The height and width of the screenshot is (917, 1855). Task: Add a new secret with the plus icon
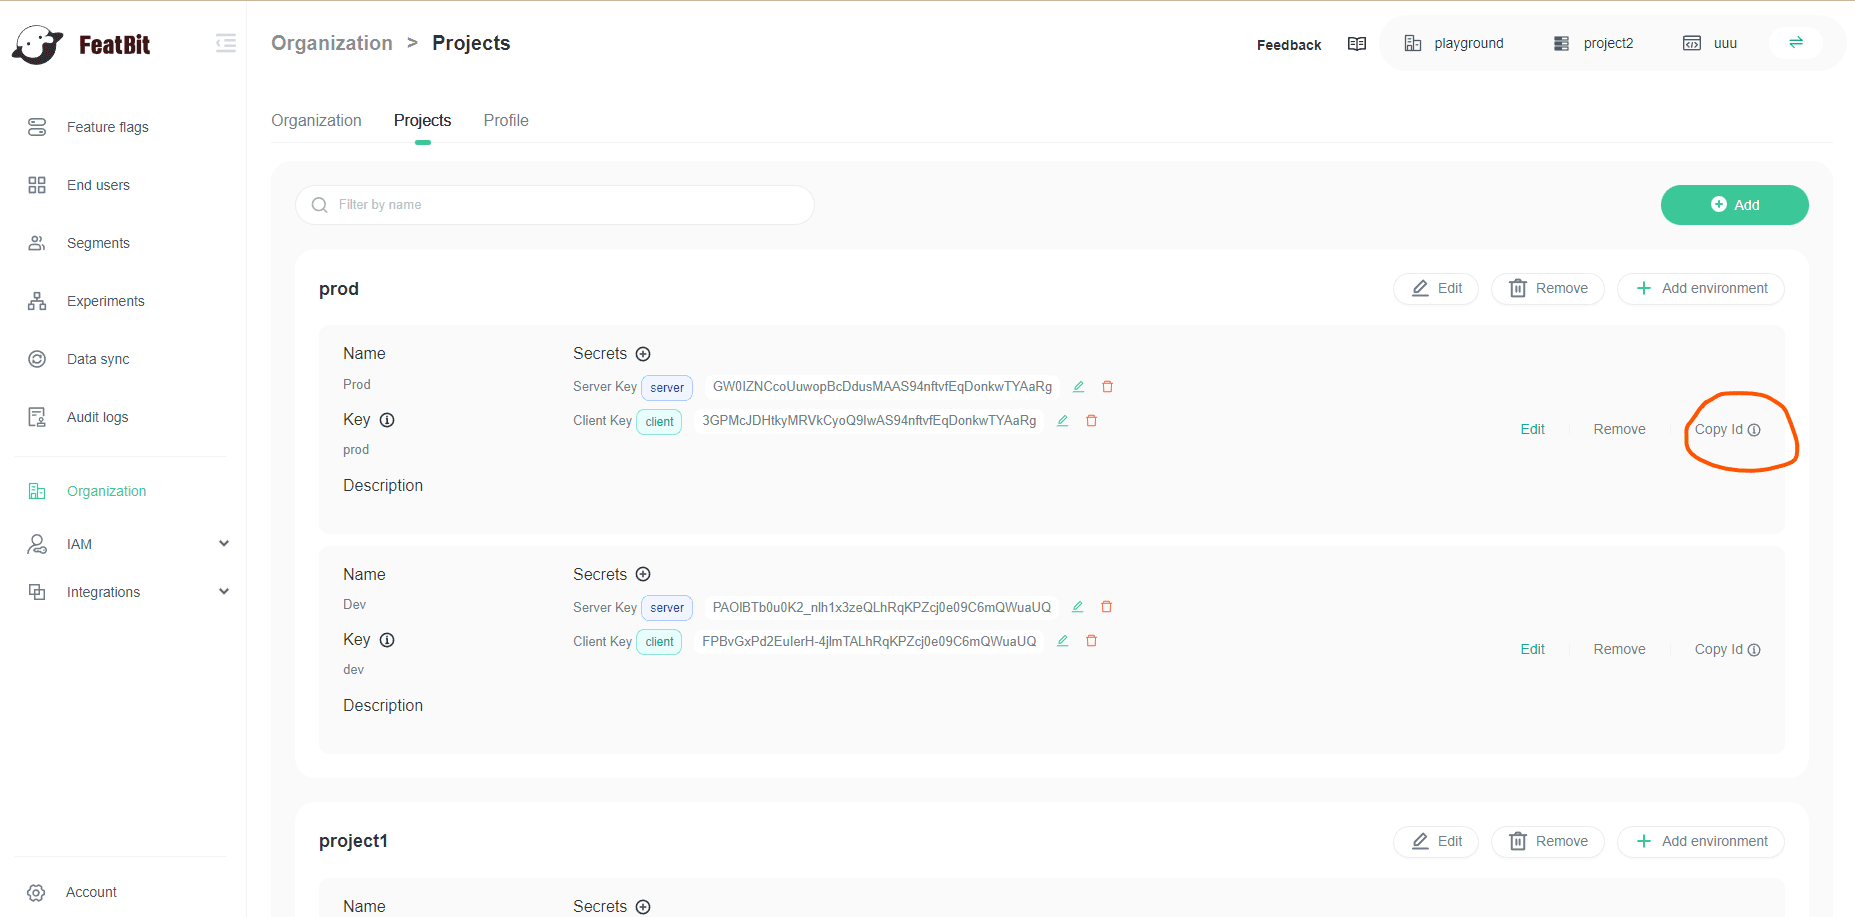(643, 353)
